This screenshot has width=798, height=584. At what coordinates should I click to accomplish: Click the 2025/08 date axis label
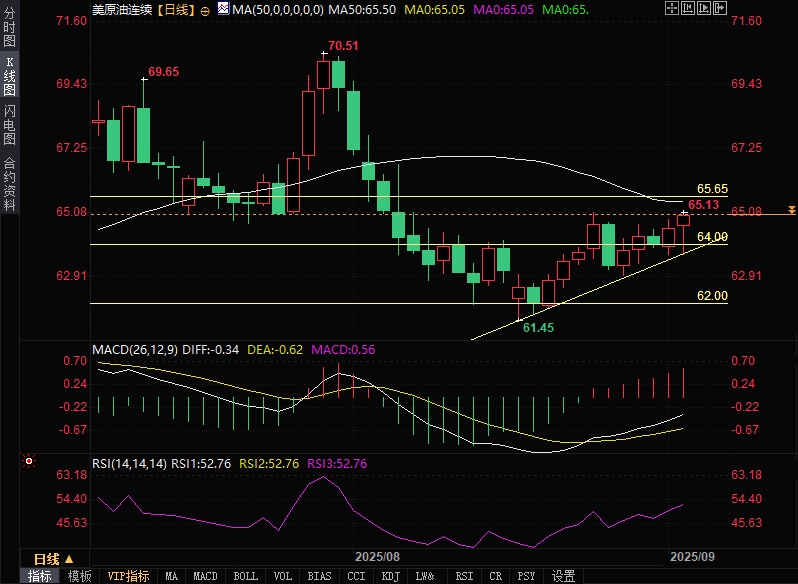point(377,557)
